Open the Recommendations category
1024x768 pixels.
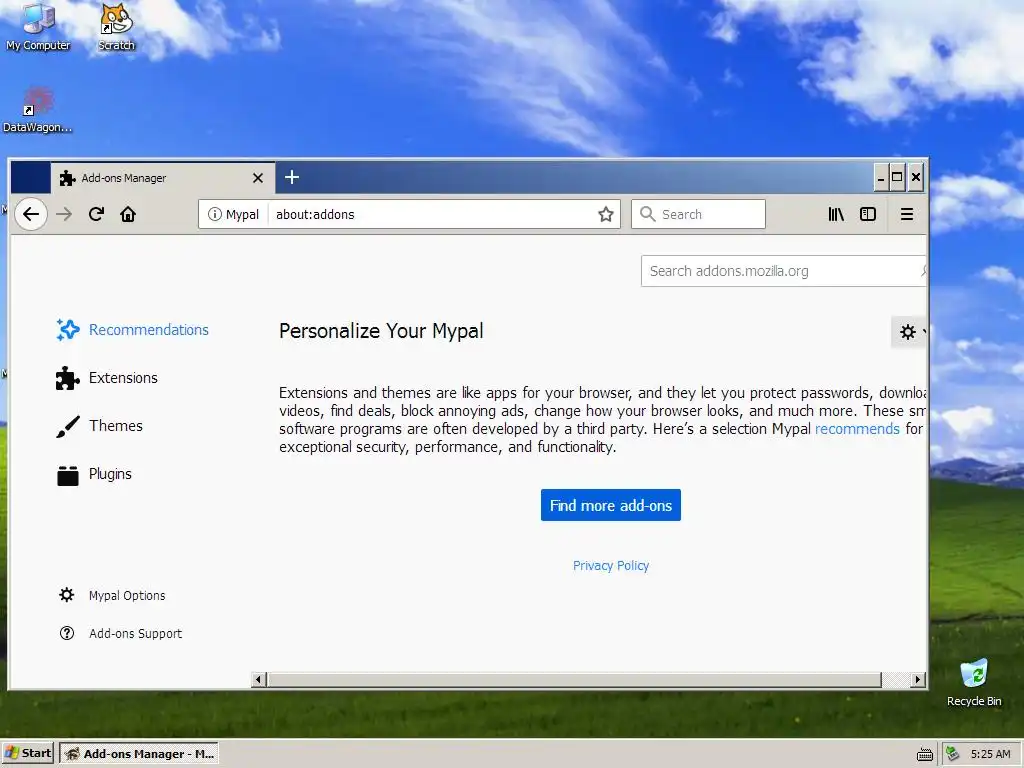(x=133, y=330)
